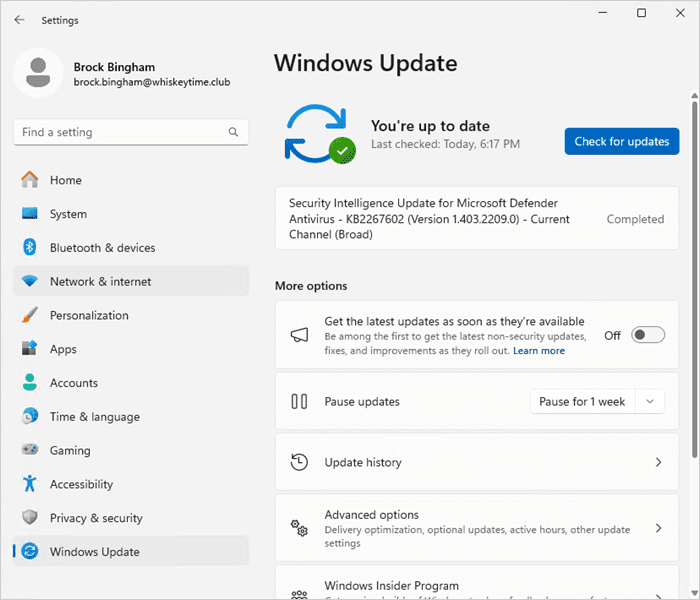
Task: Click the Gaming controller icon
Action: coord(29,450)
